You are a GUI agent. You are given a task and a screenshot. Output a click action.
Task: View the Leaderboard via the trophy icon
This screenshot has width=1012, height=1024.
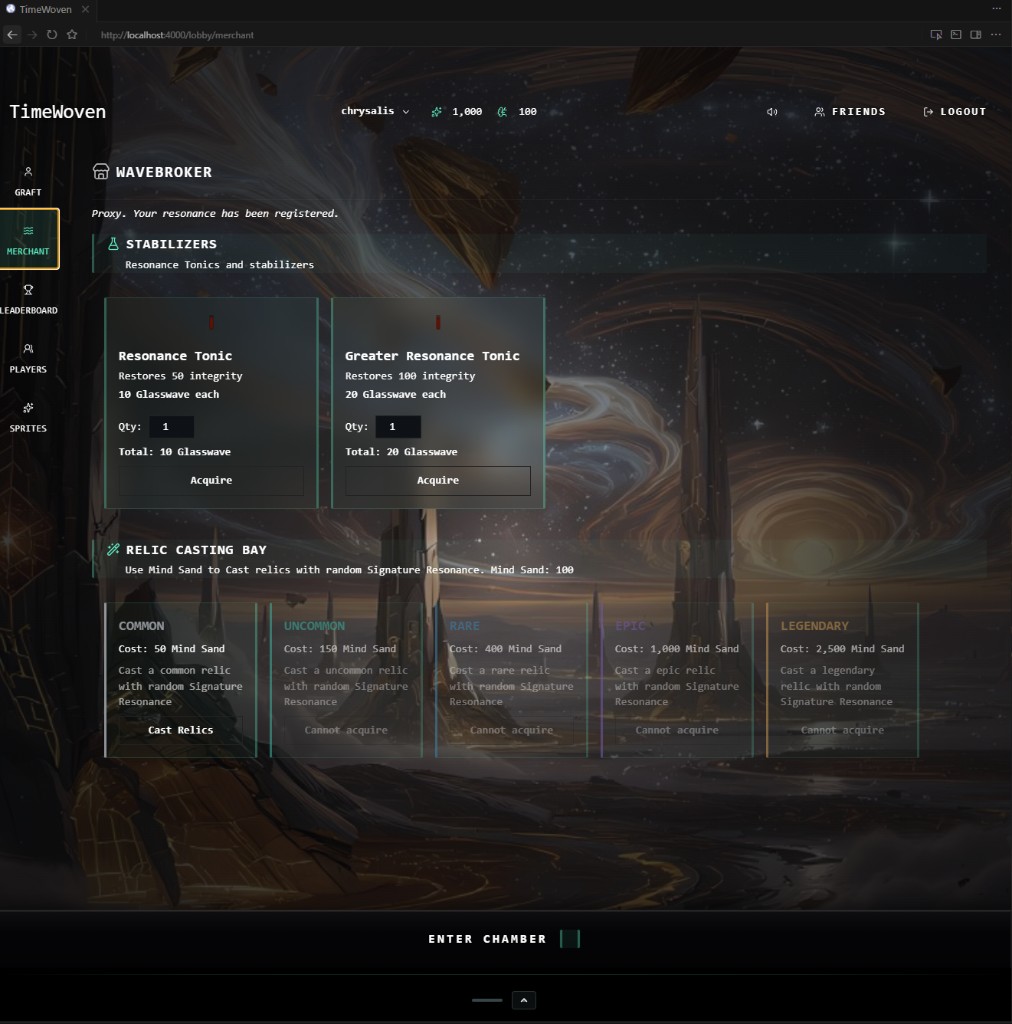point(28,290)
